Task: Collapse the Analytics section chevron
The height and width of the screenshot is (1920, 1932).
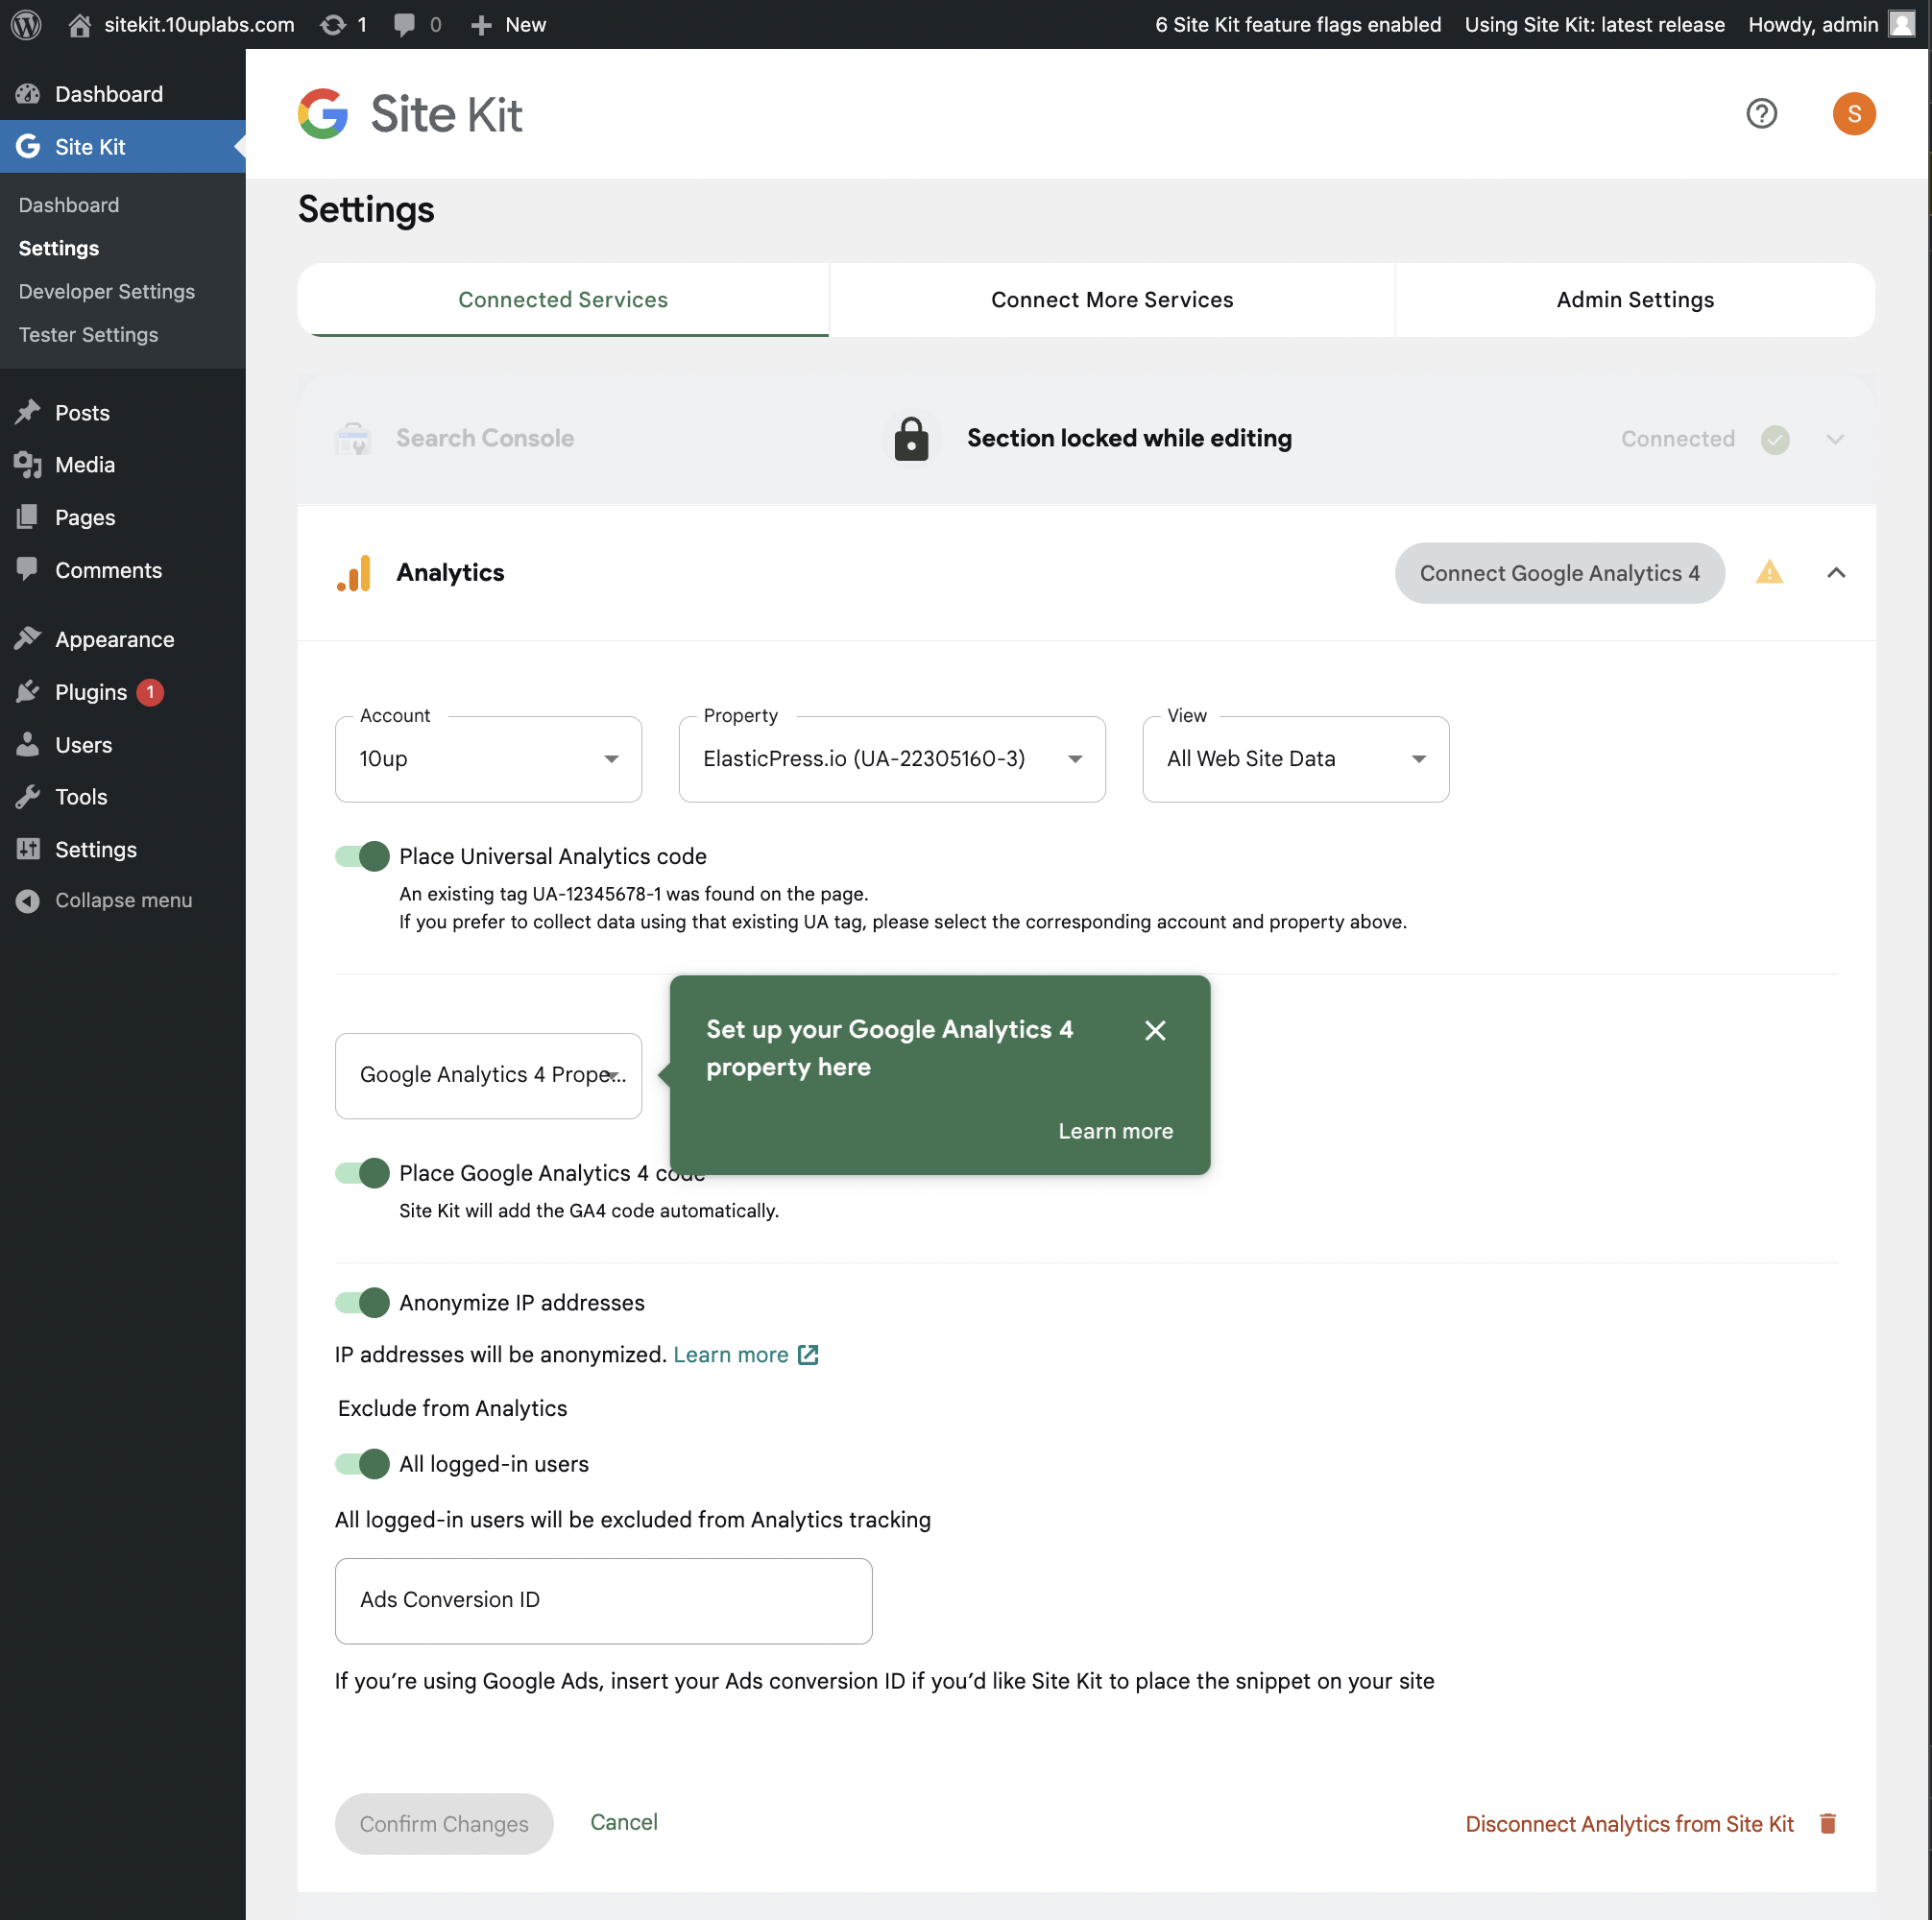Action: (x=1836, y=573)
